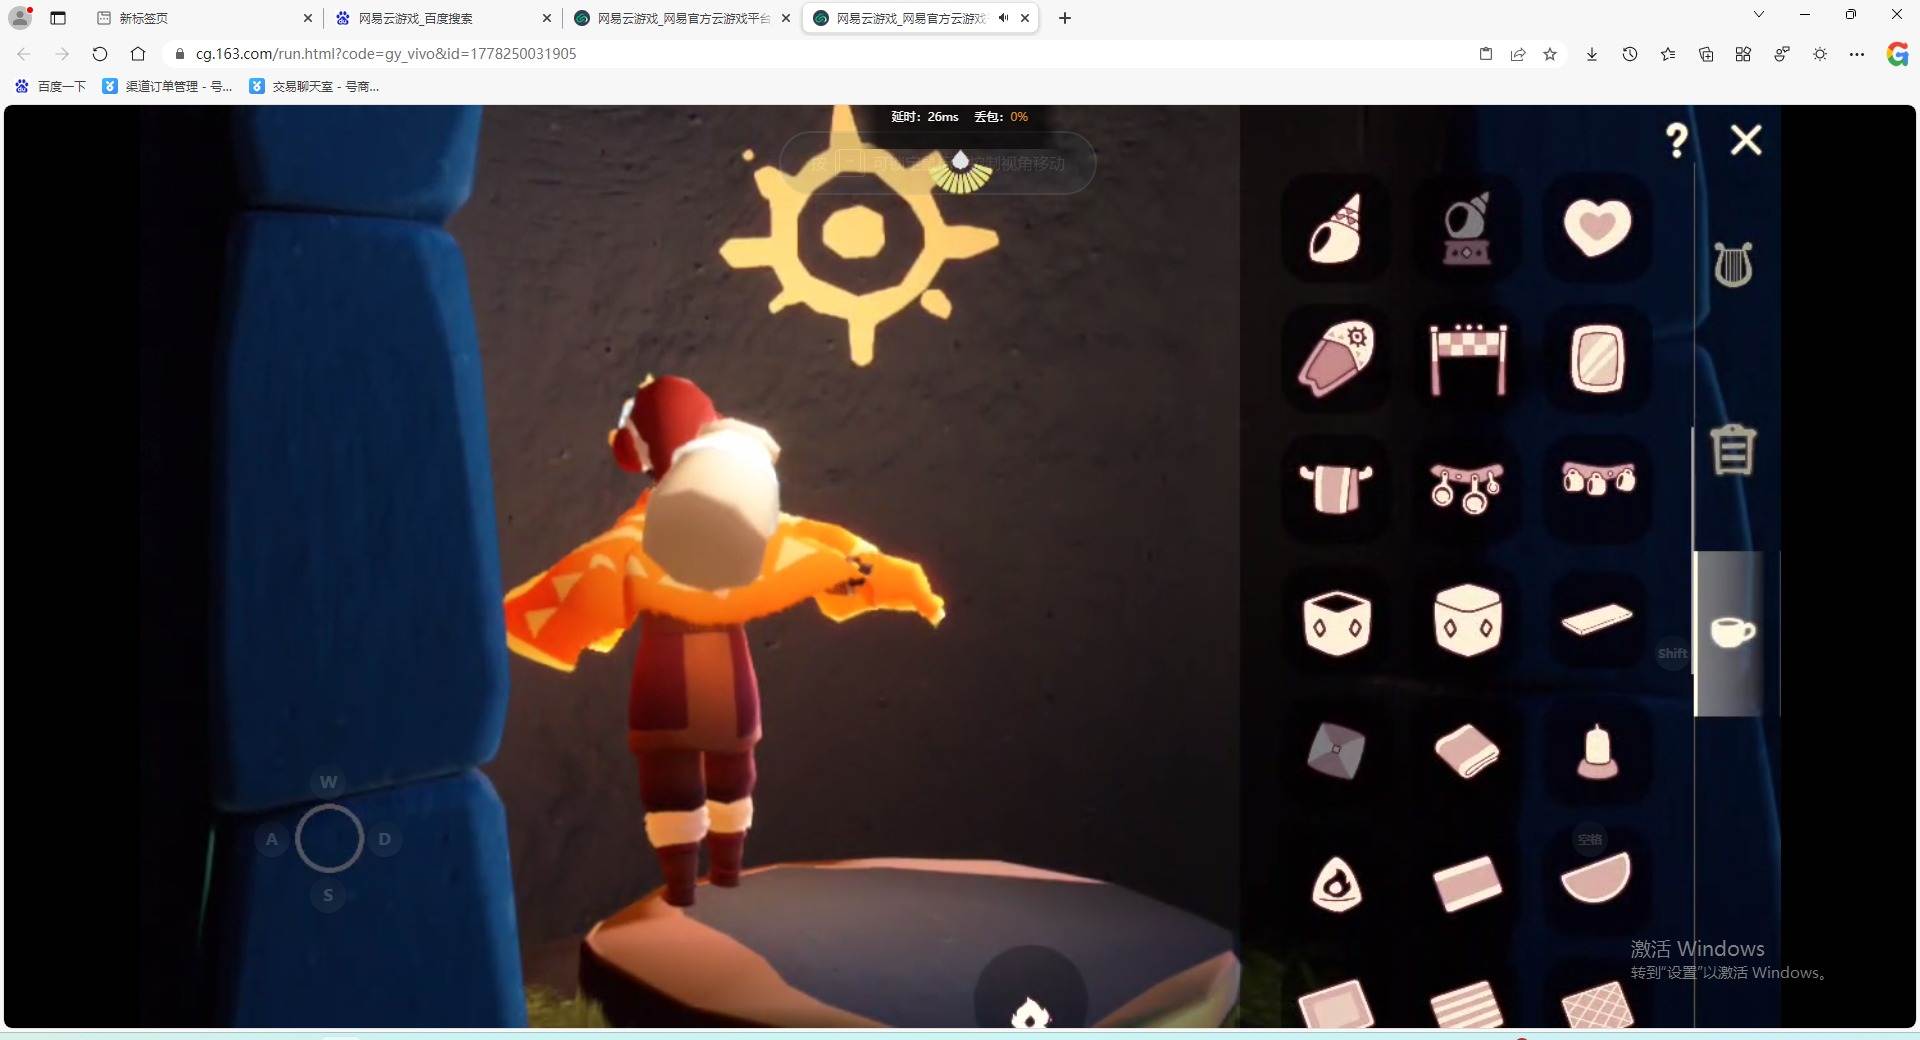Open the browser downloads panel
The image size is (1920, 1040).
1592,54
